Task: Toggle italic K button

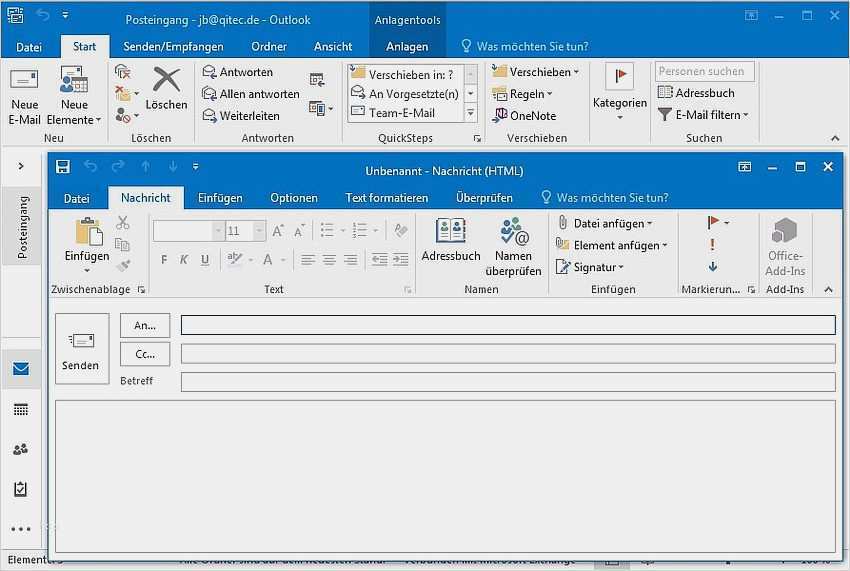Action: (184, 260)
